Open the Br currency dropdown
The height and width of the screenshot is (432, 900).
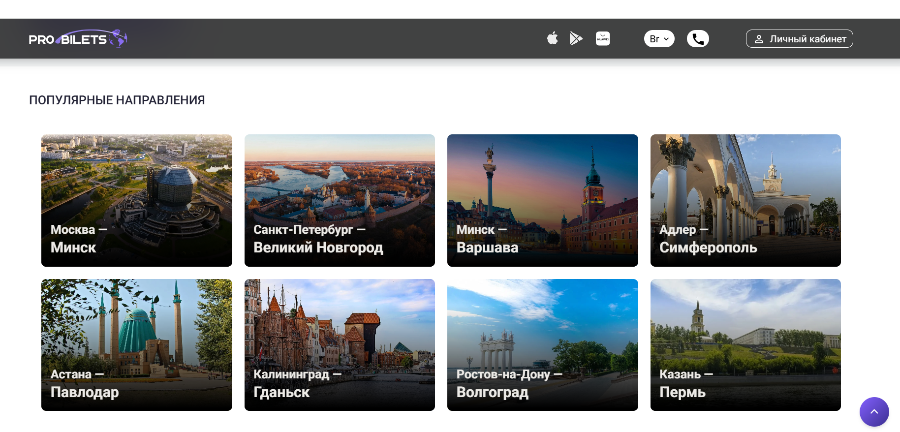(659, 39)
